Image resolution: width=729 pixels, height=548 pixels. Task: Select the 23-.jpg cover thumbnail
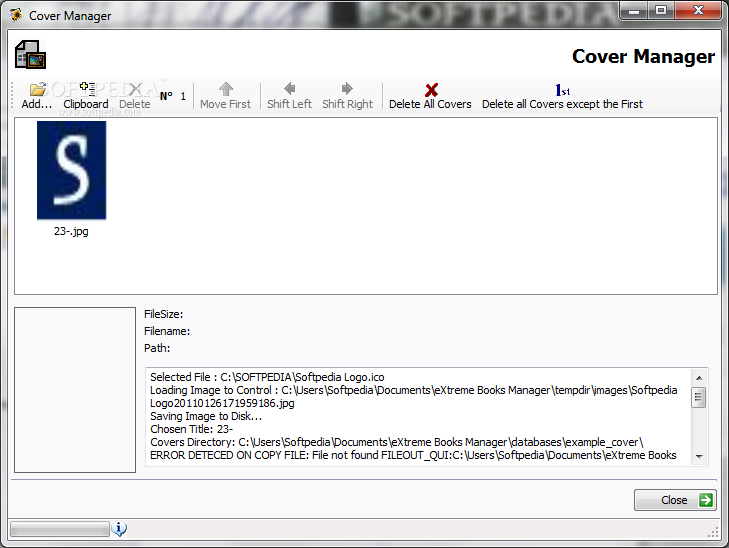(x=72, y=170)
